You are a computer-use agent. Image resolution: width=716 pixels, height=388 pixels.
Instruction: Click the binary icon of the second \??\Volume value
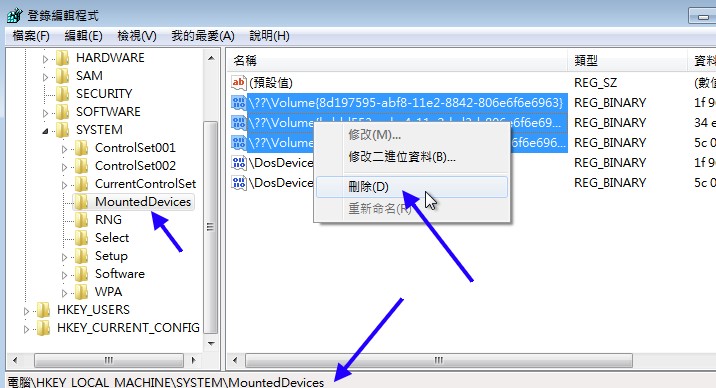tap(238, 123)
